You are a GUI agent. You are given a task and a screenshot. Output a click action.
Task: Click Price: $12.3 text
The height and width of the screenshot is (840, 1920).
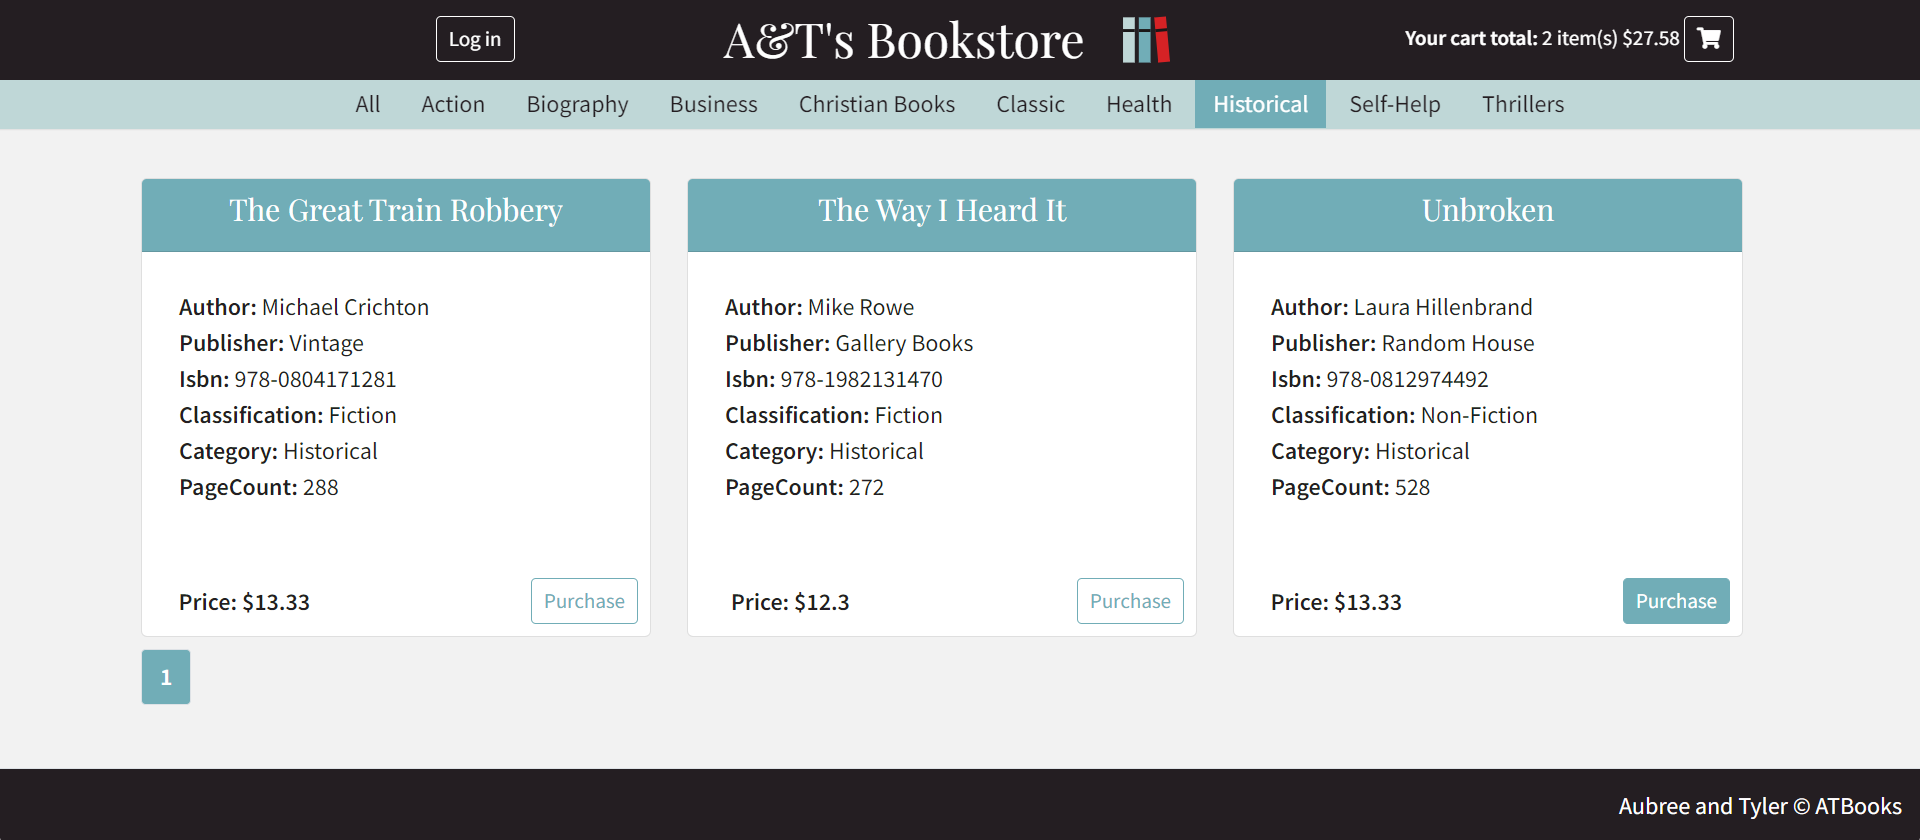(790, 602)
